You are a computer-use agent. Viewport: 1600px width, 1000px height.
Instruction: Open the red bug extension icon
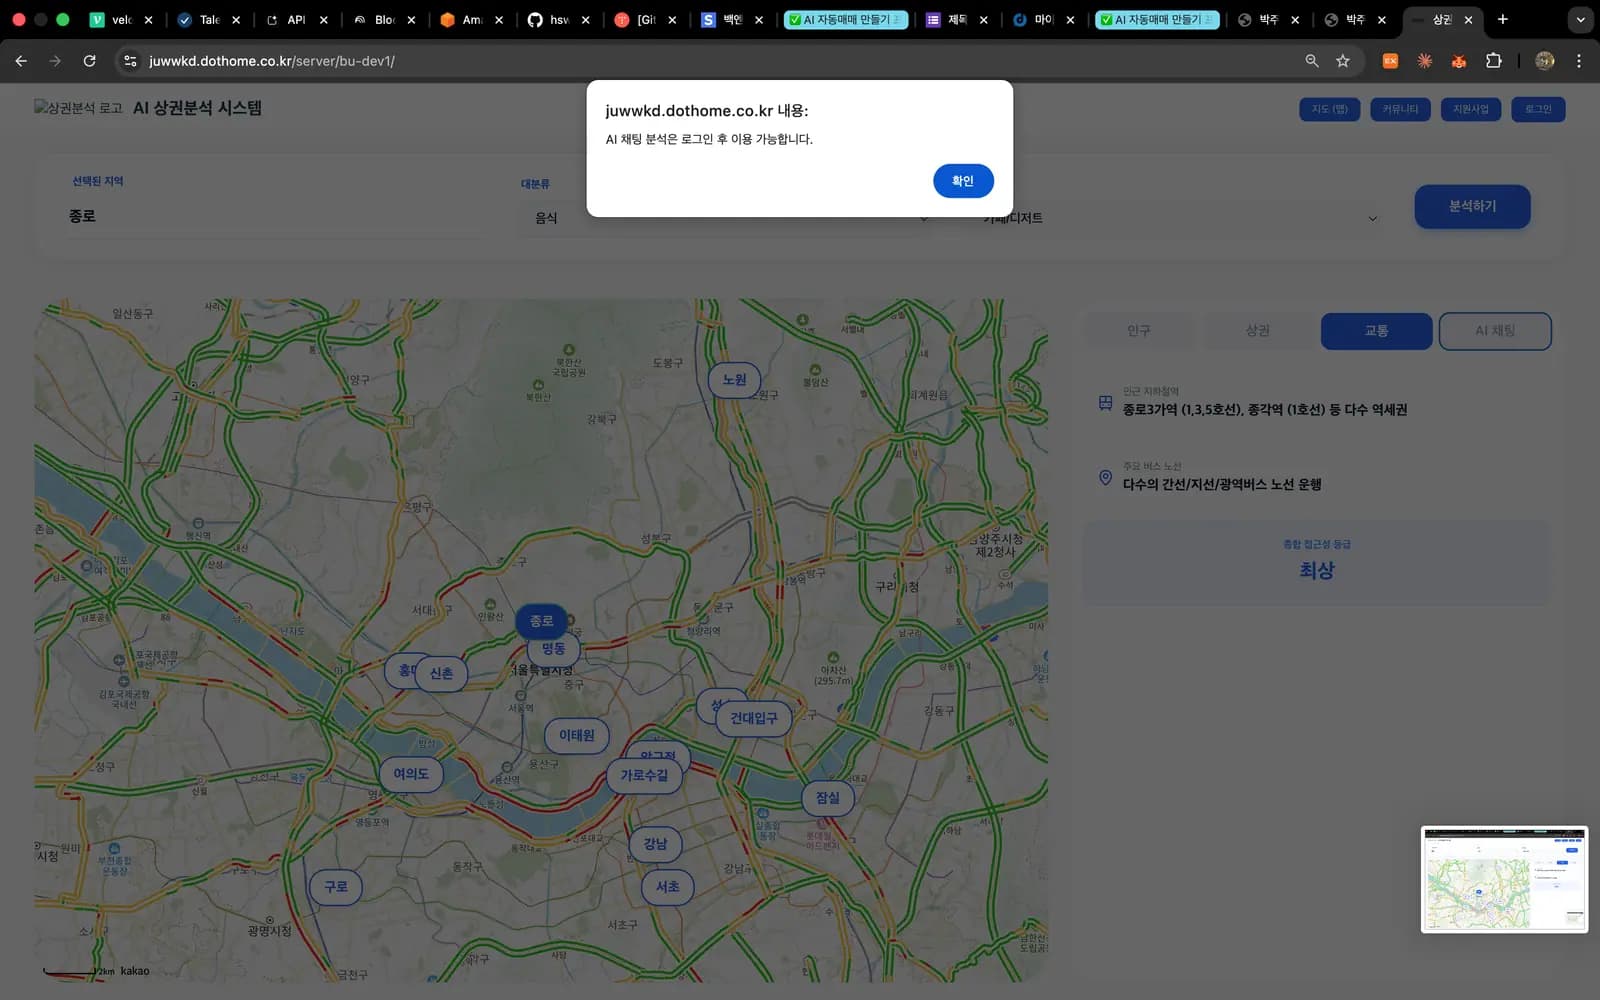1459,61
